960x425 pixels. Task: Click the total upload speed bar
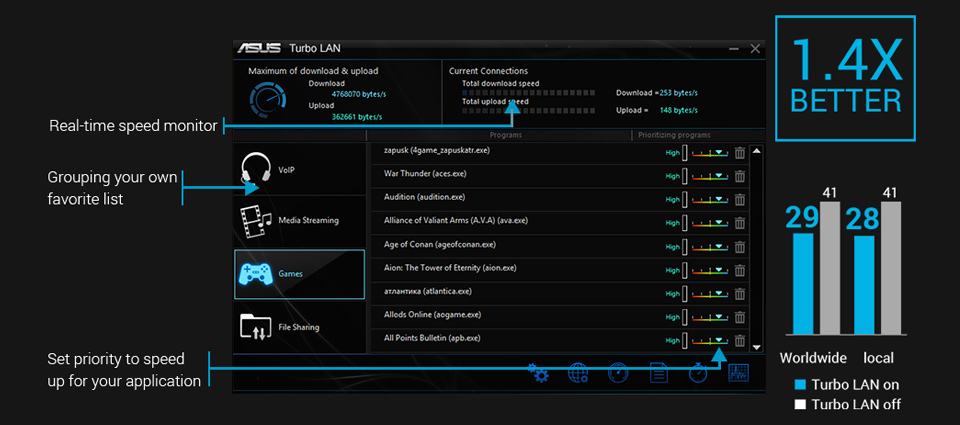tap(528, 110)
